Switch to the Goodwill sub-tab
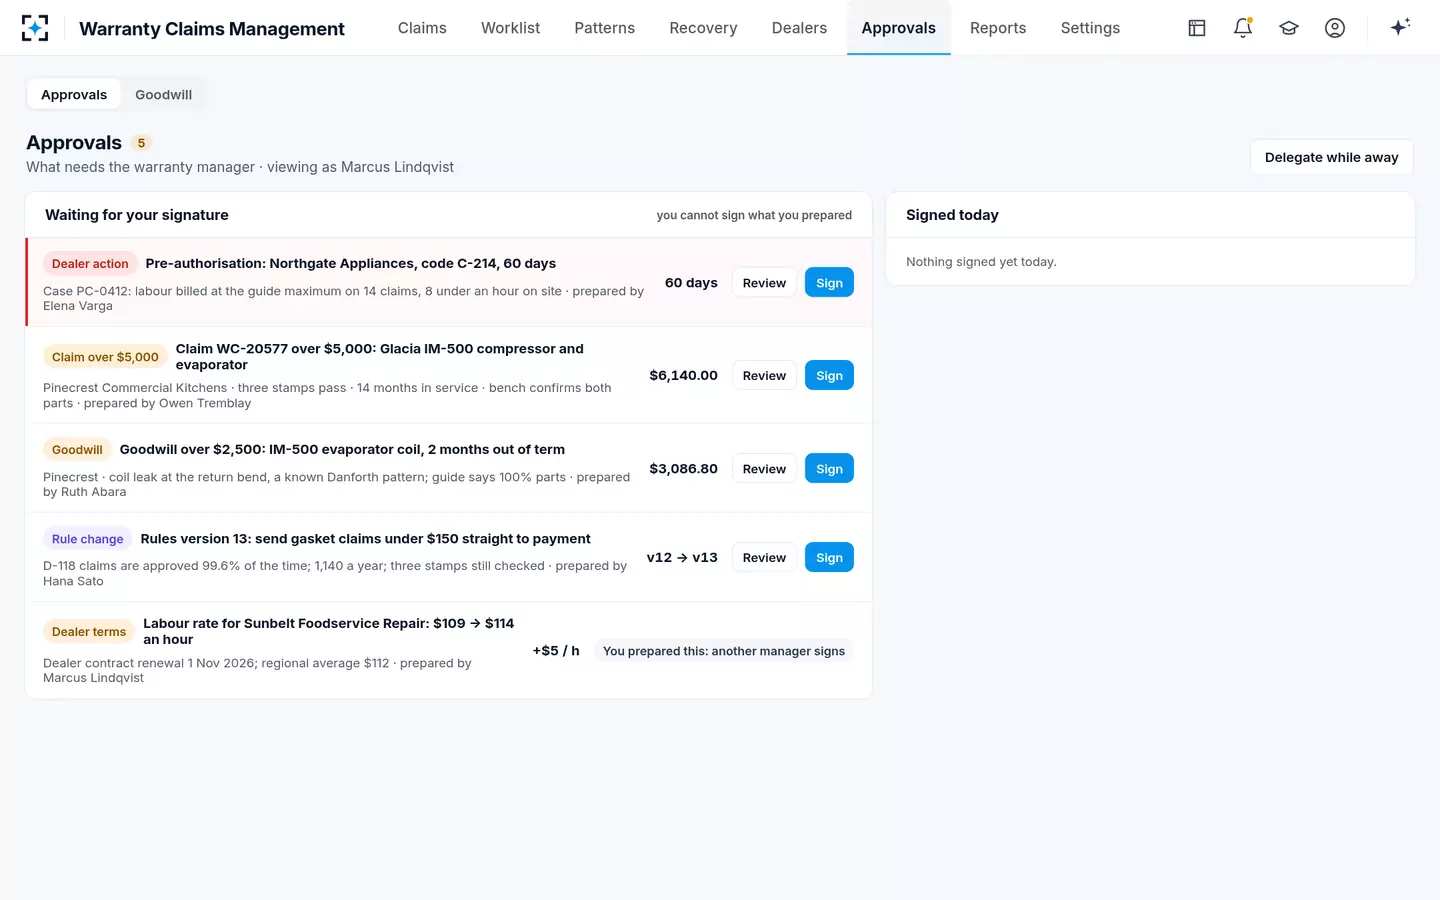The height and width of the screenshot is (900, 1440). 163,95
